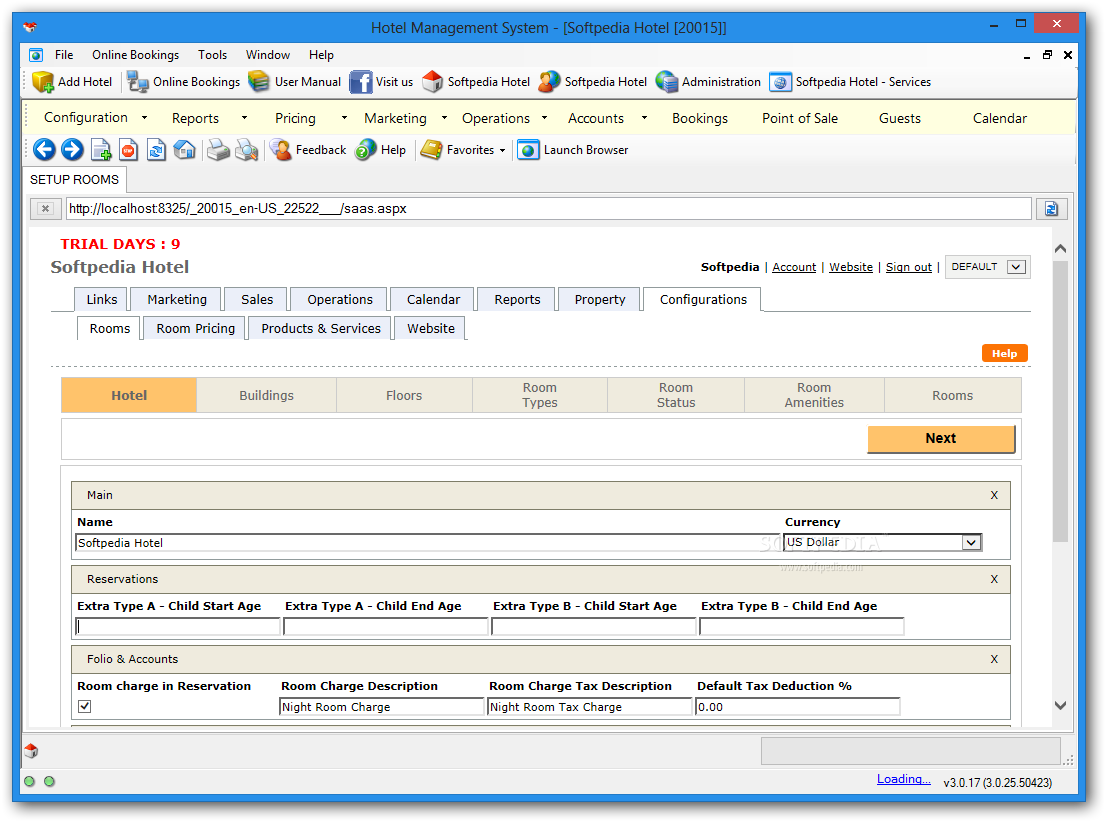Expand the Reports menu dropdown arrow
Image resolution: width=1106 pixels, height=822 pixels.
point(245,118)
